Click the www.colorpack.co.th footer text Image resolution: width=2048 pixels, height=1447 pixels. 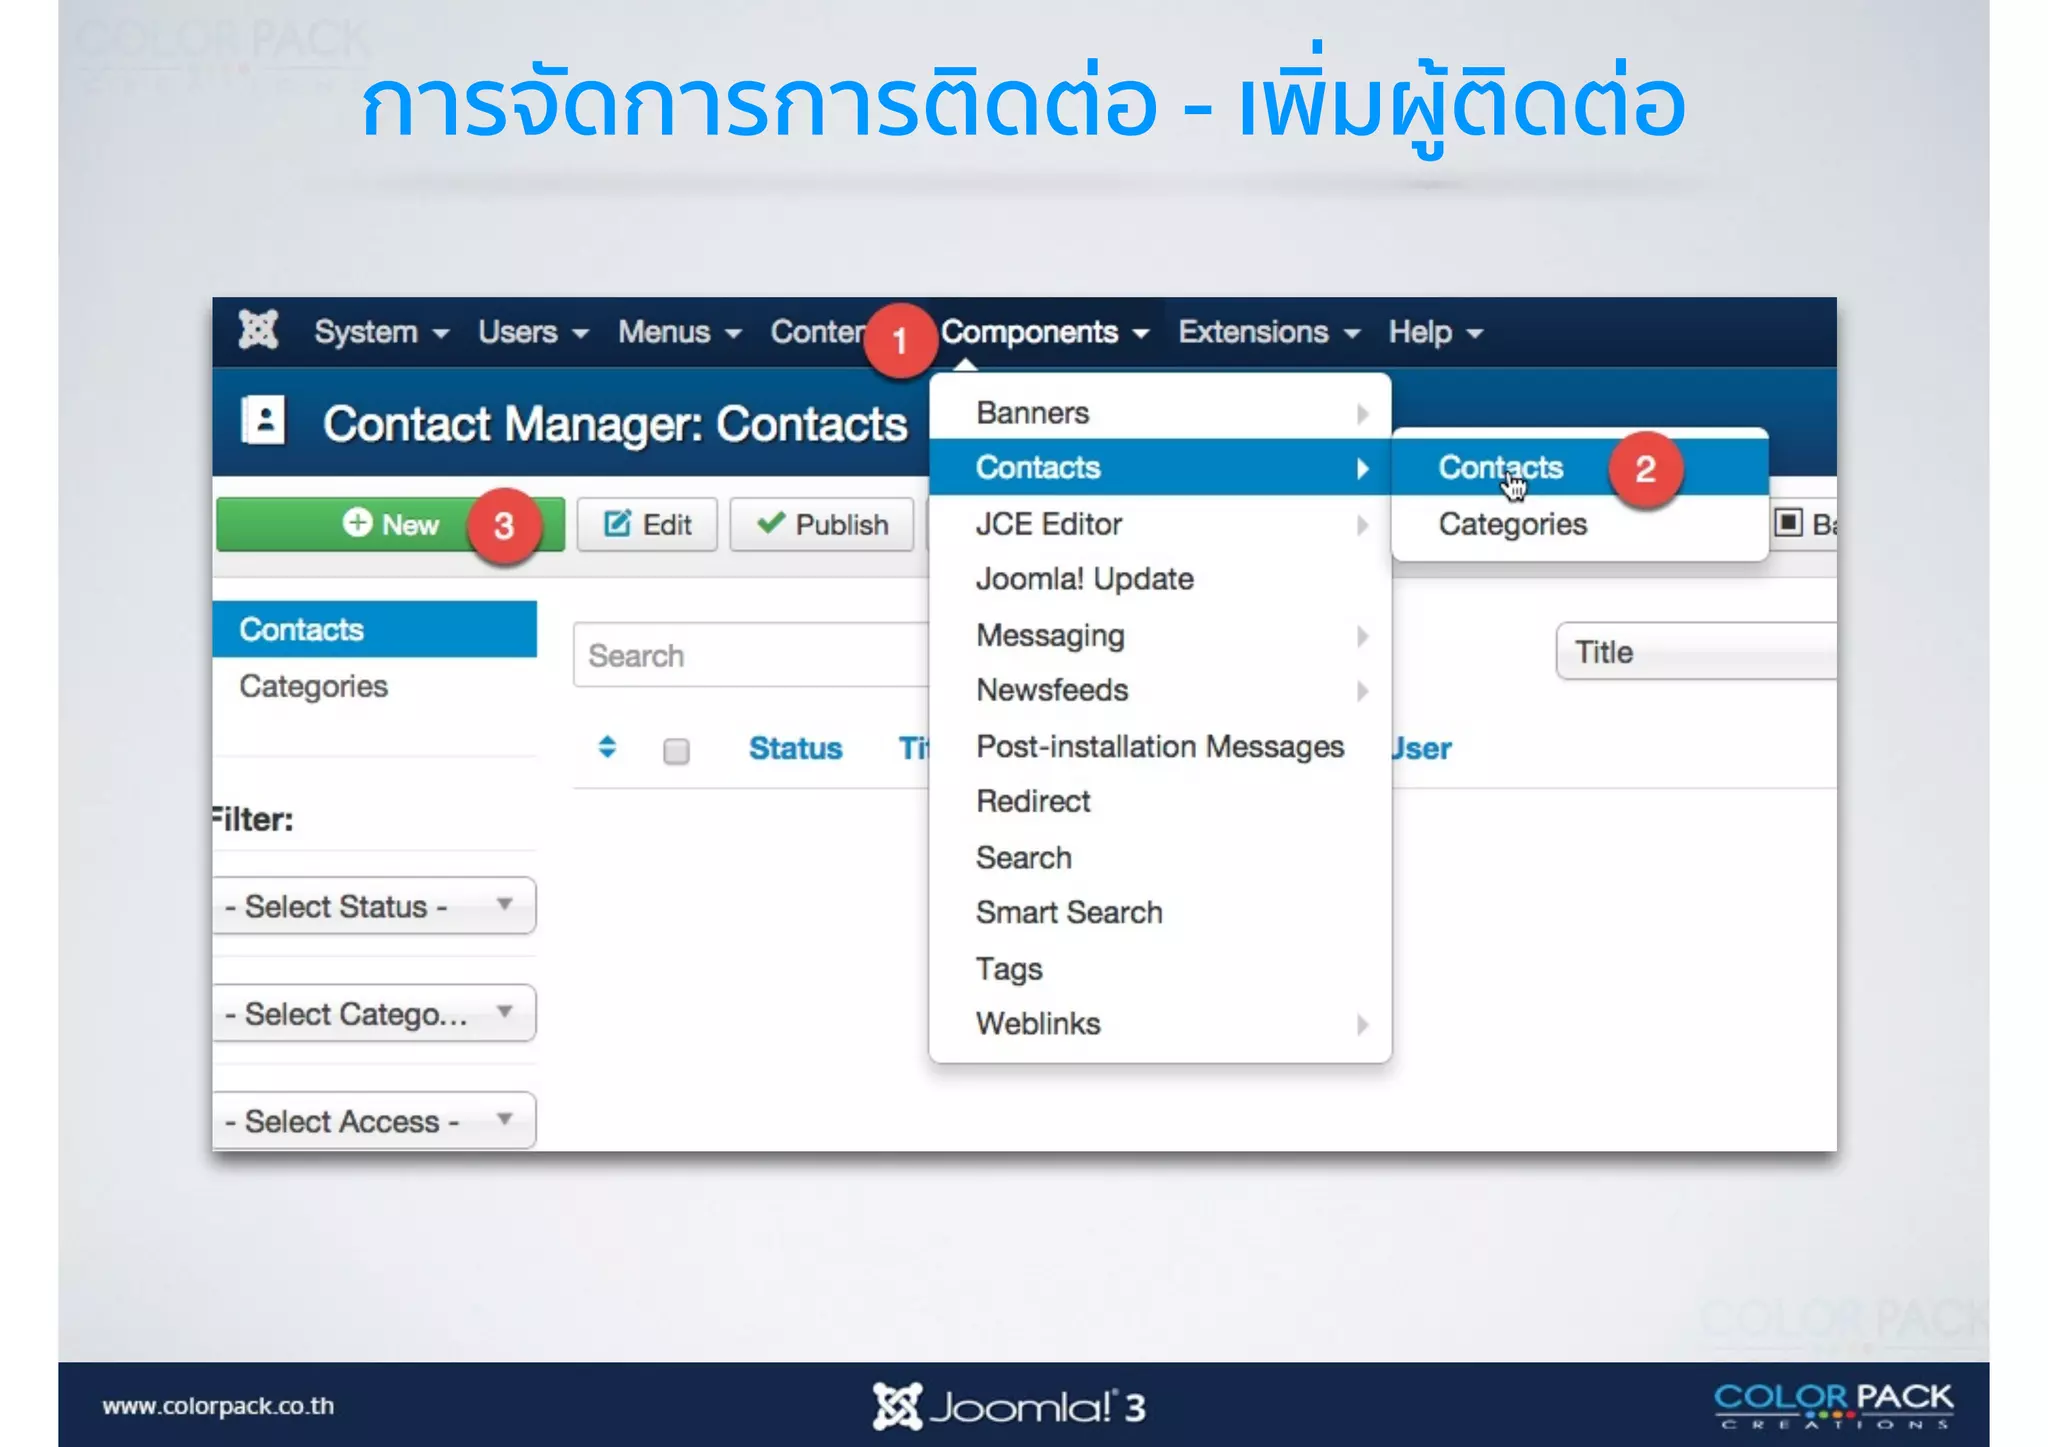pos(218,1405)
